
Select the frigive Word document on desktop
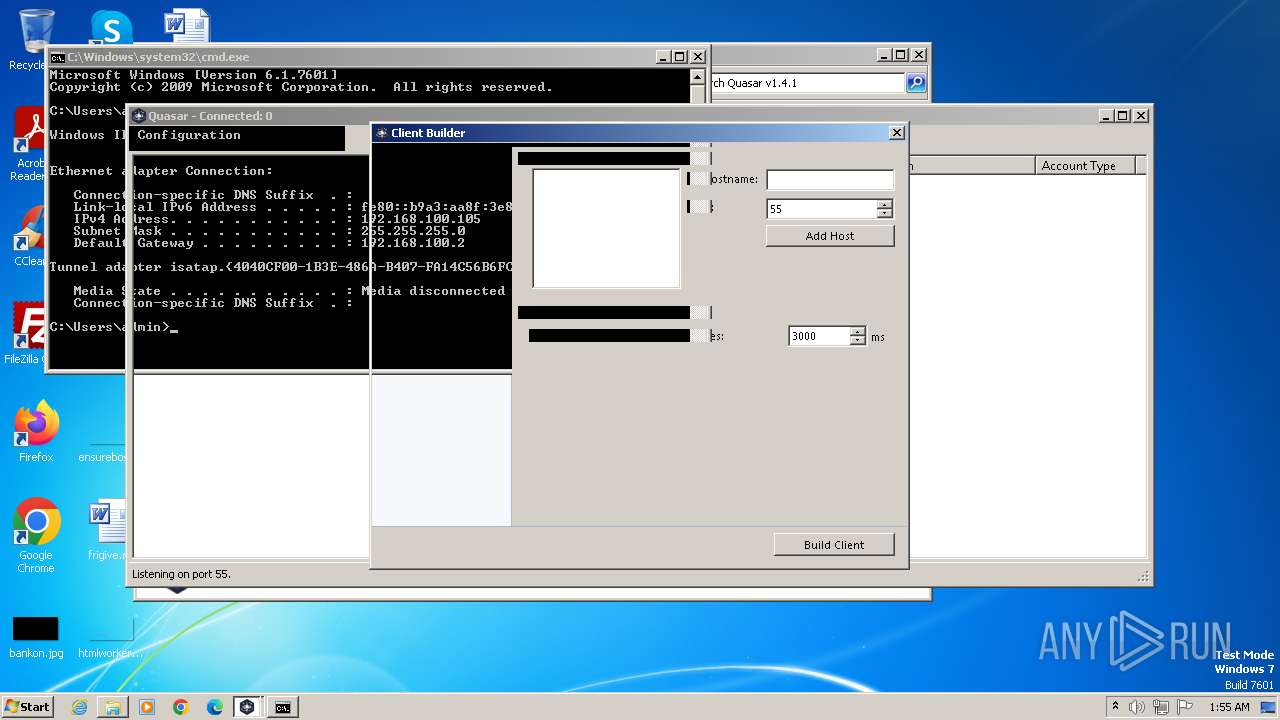tap(108, 530)
